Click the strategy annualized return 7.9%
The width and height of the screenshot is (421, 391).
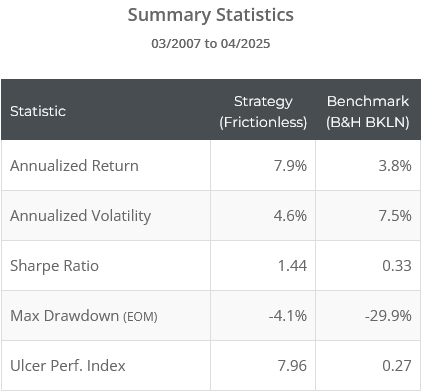(290, 166)
